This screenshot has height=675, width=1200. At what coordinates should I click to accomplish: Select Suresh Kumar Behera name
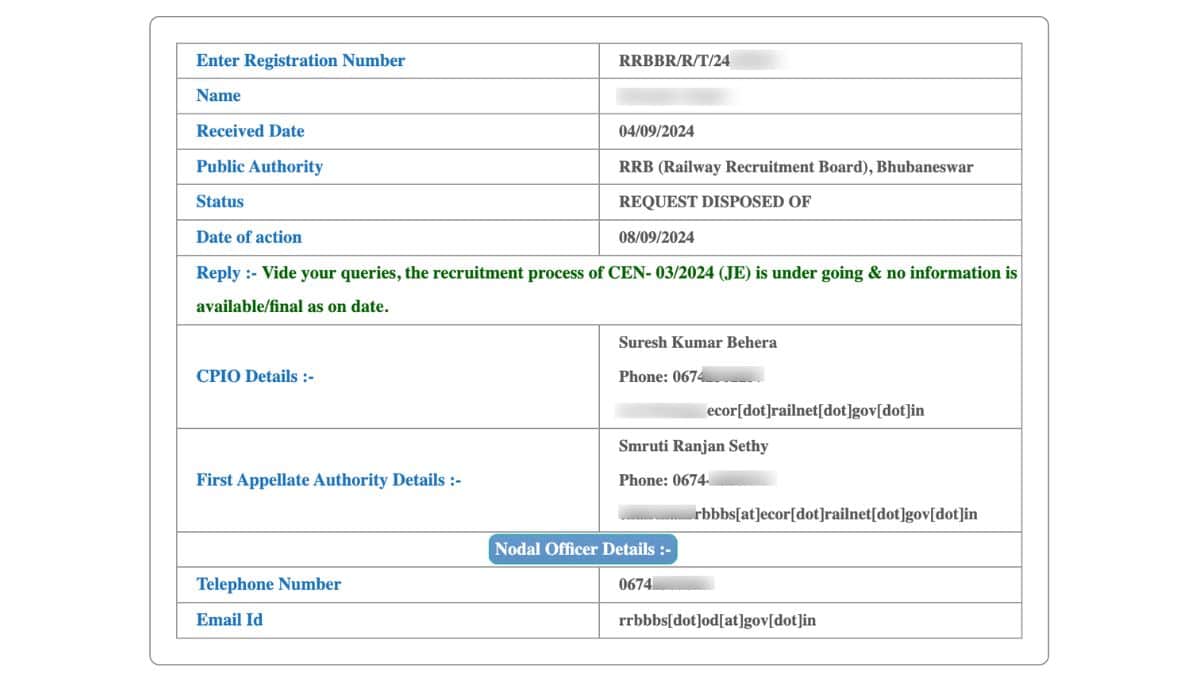[697, 342]
